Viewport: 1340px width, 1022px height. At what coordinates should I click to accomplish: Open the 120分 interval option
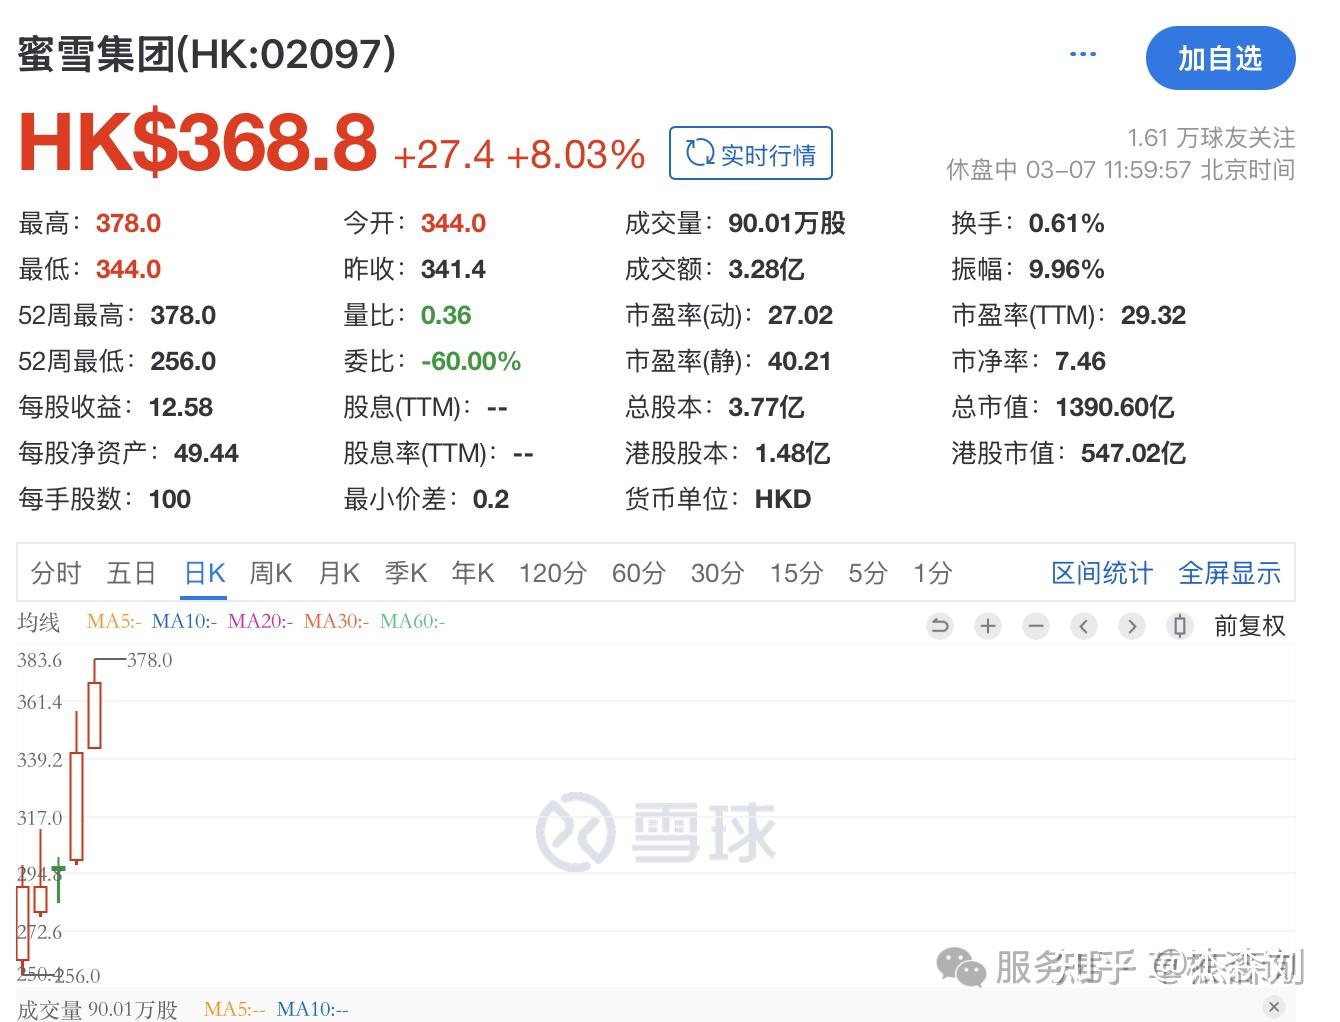552,572
